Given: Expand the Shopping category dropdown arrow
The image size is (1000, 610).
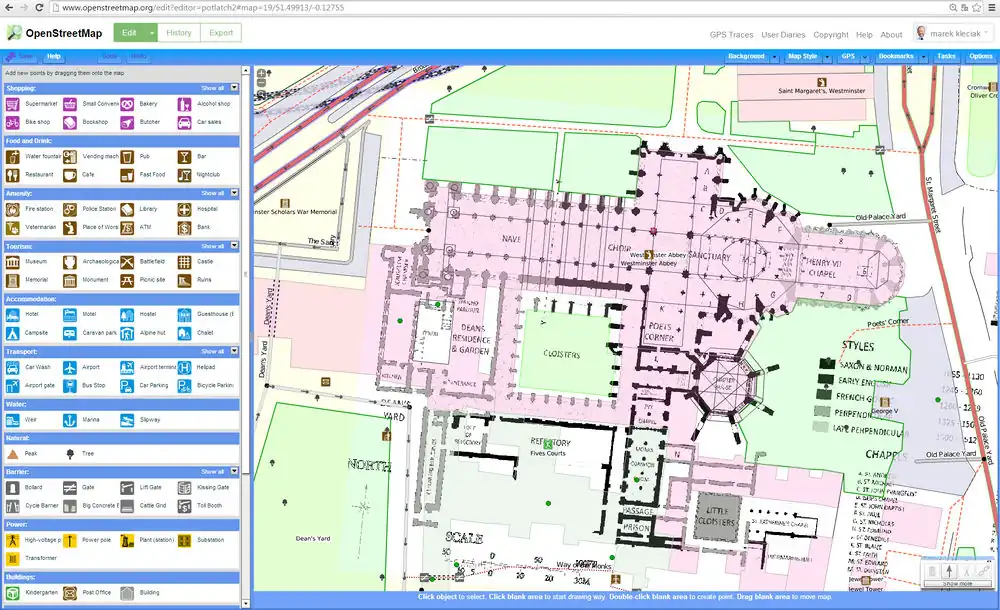Looking at the screenshot, I should (234, 88).
